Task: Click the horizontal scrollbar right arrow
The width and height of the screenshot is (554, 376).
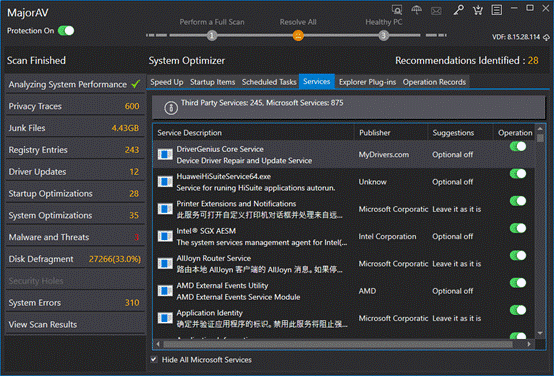Action: point(529,344)
